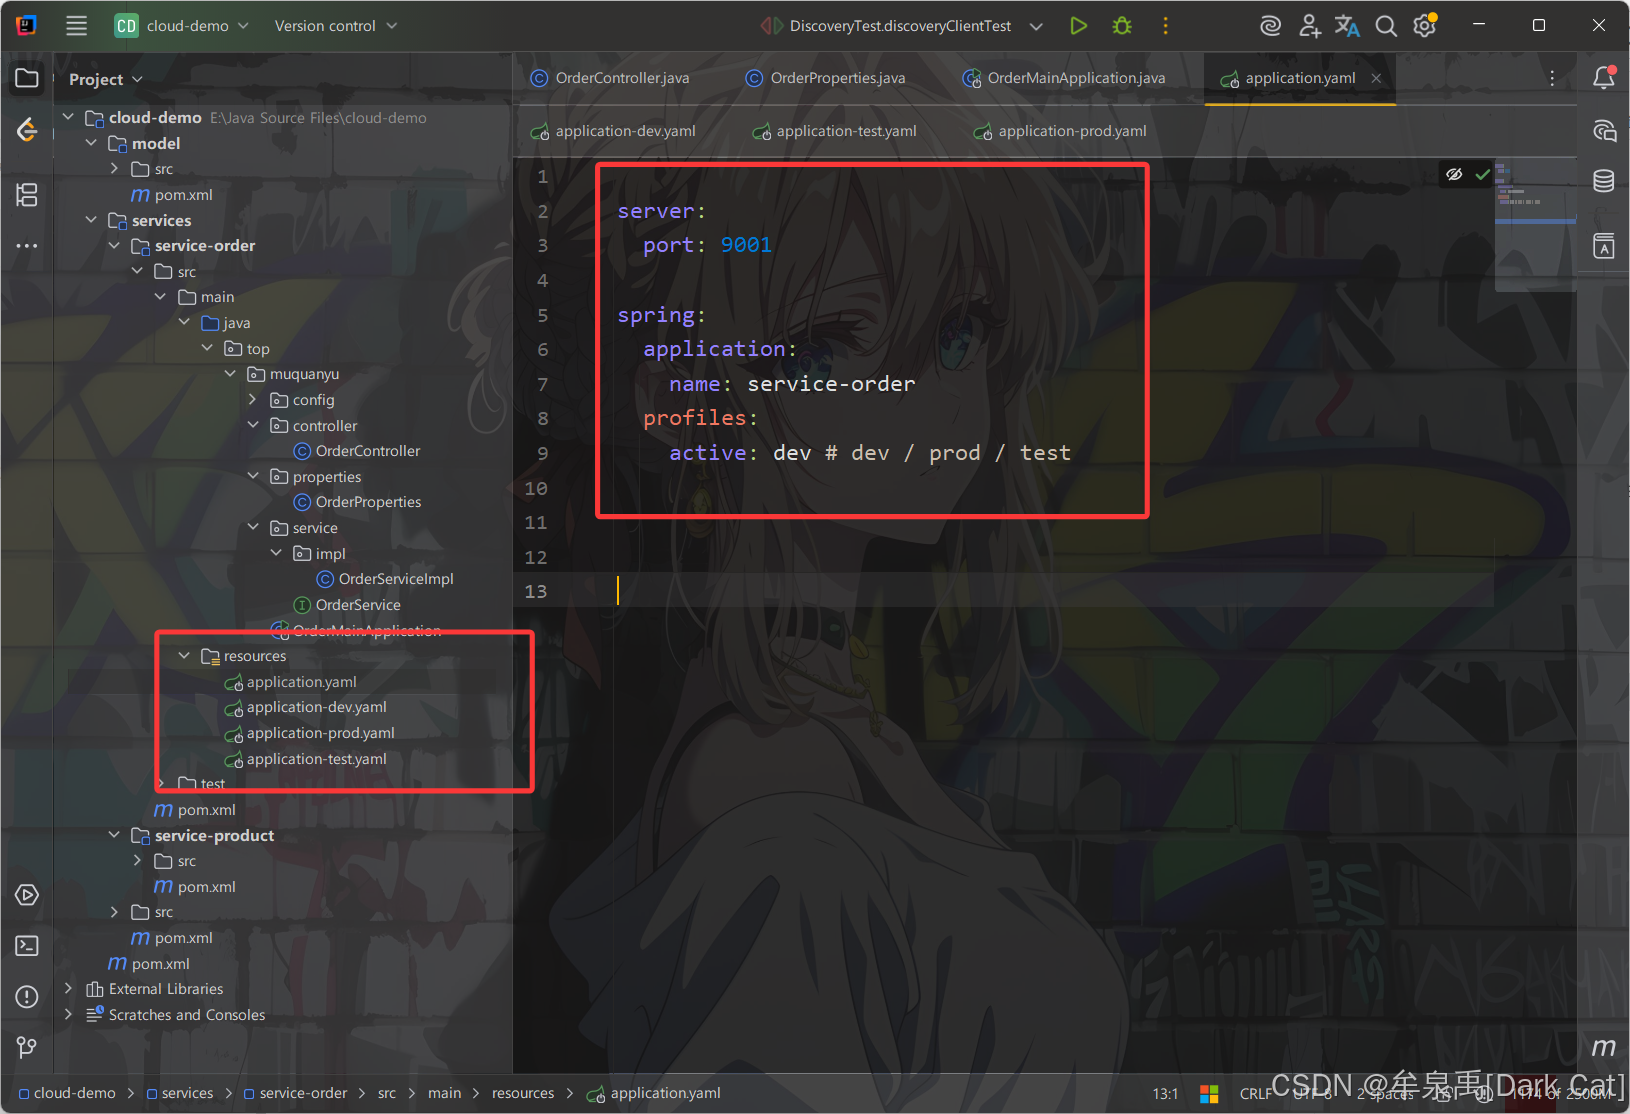Open the AI assistant swirl icon
This screenshot has height=1114, width=1630.
[1270, 26]
